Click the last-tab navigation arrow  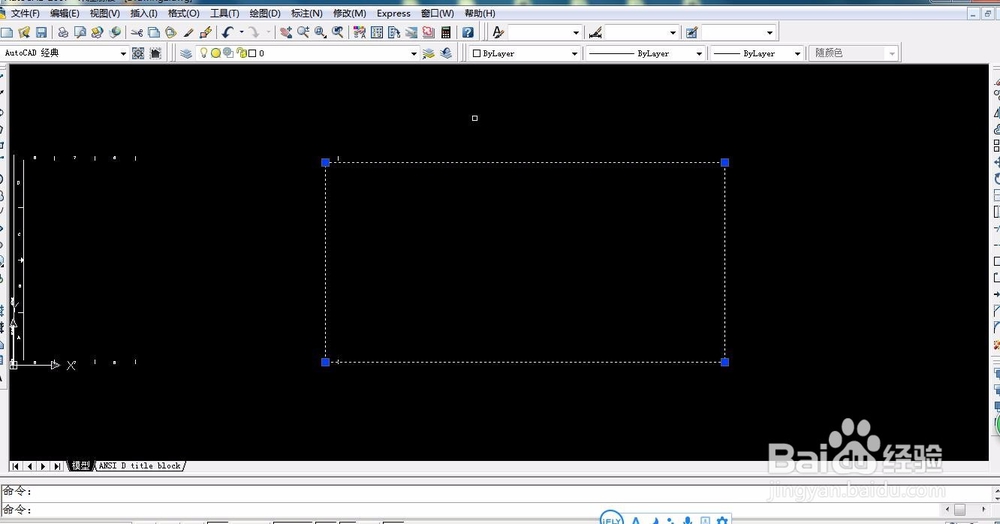coord(57,467)
